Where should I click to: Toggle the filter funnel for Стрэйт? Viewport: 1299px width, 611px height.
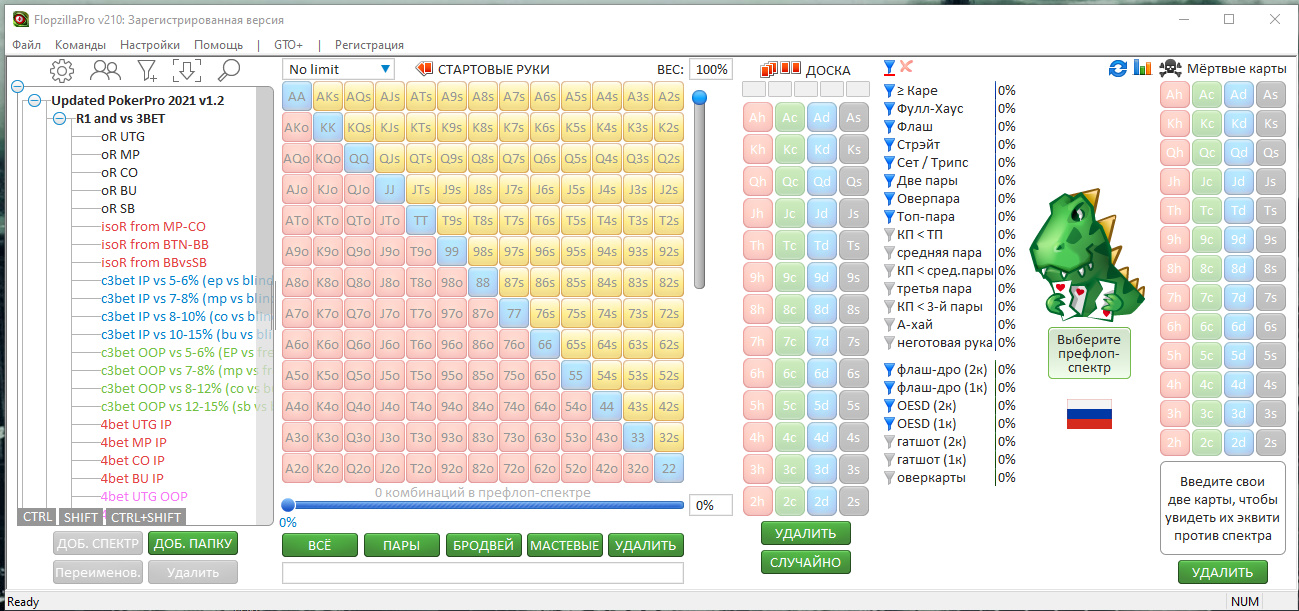coord(889,144)
